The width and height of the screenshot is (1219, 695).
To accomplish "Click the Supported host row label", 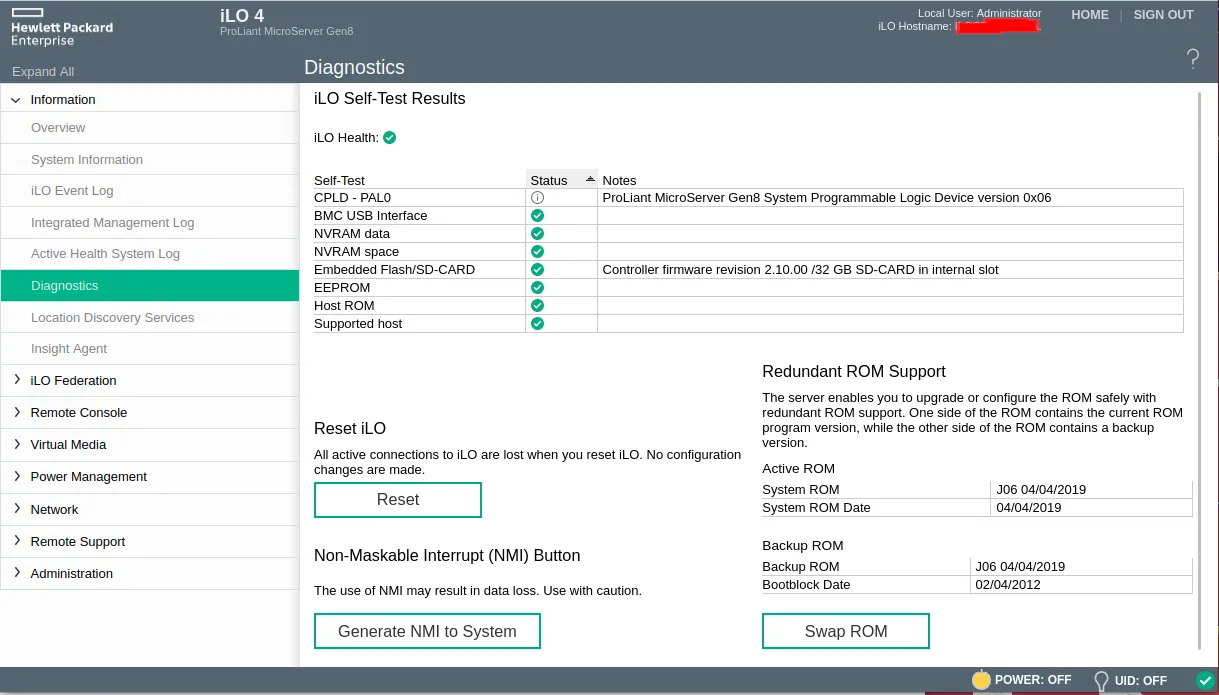I will click(358, 324).
